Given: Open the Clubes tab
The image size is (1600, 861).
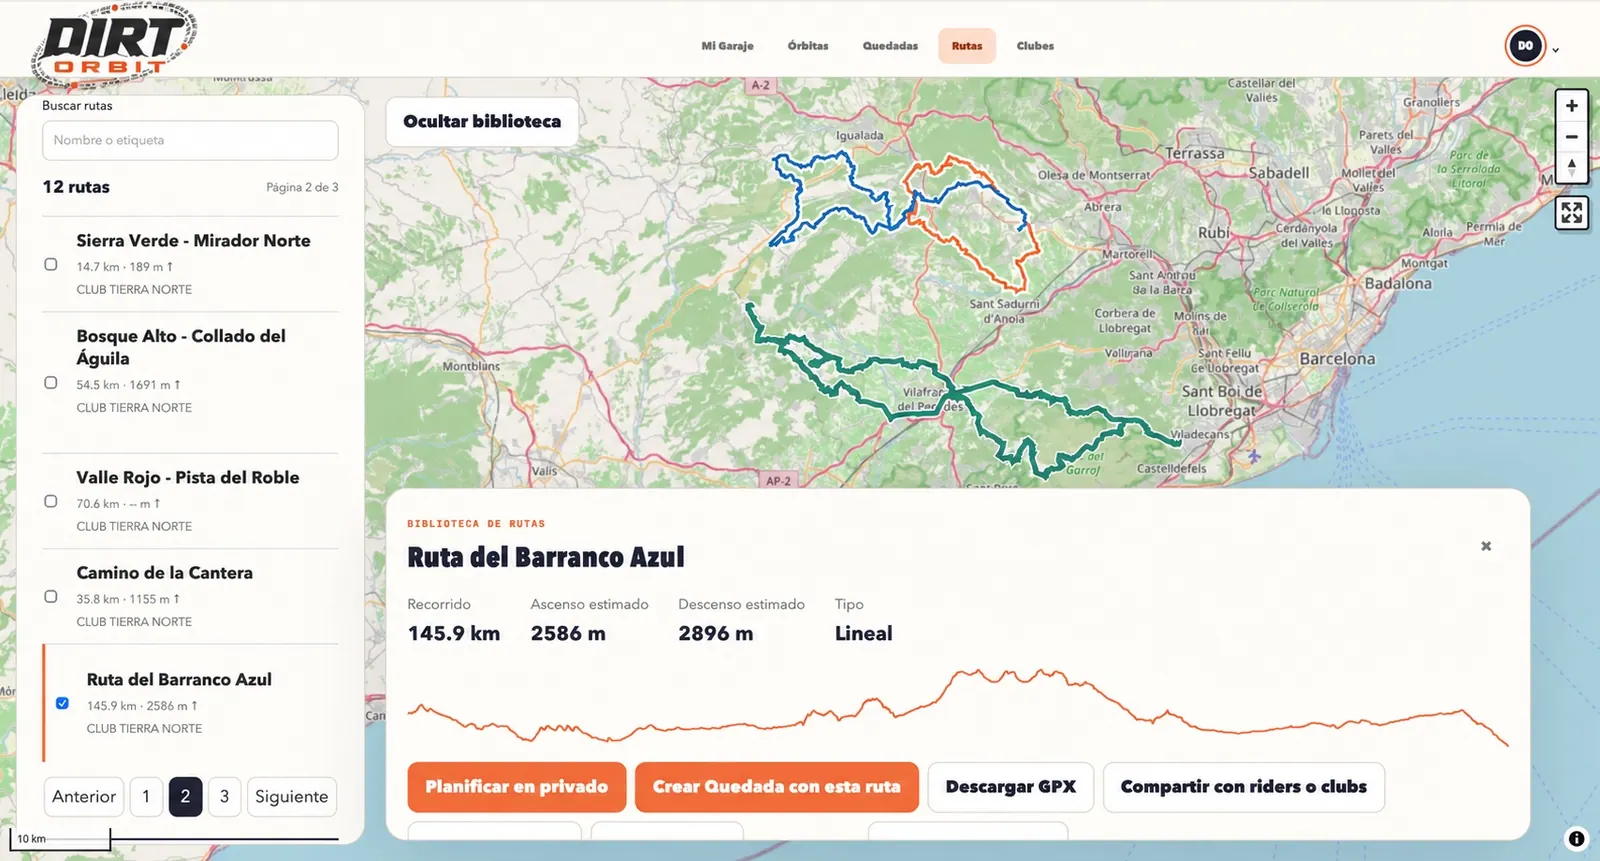Looking at the screenshot, I should [1035, 46].
